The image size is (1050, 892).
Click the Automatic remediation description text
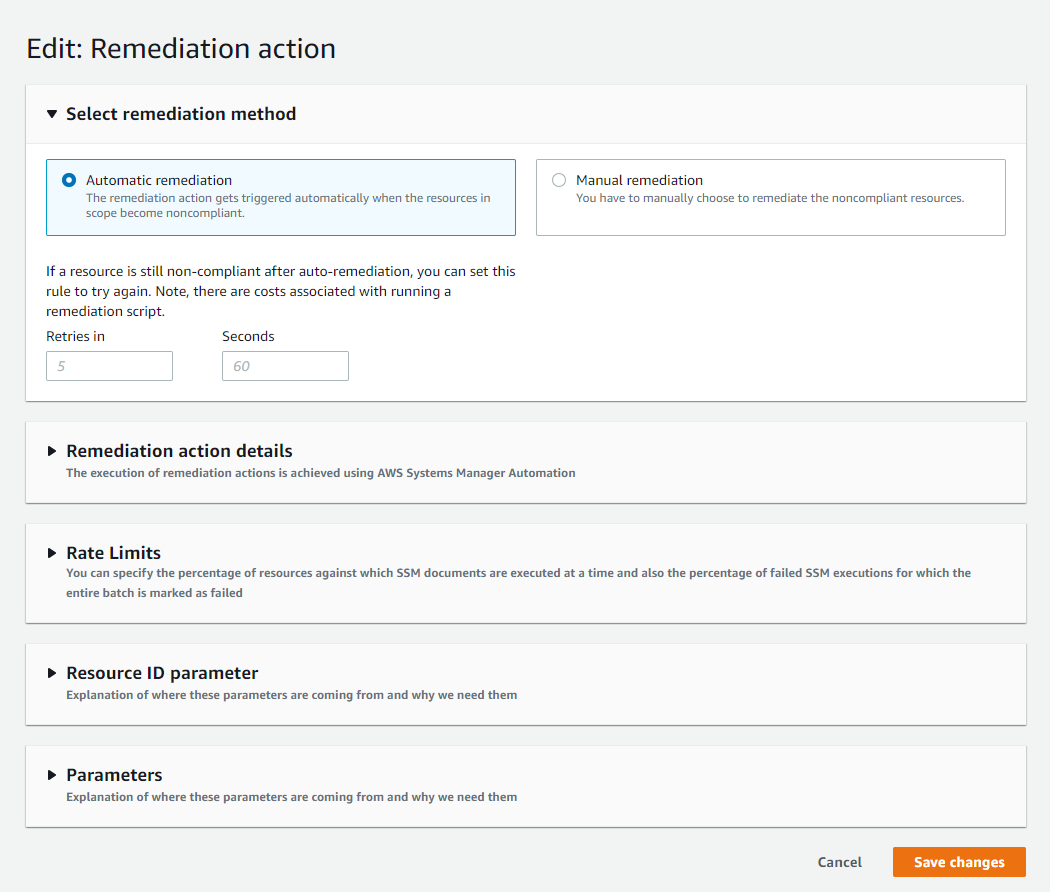pyautogui.click(x=288, y=206)
